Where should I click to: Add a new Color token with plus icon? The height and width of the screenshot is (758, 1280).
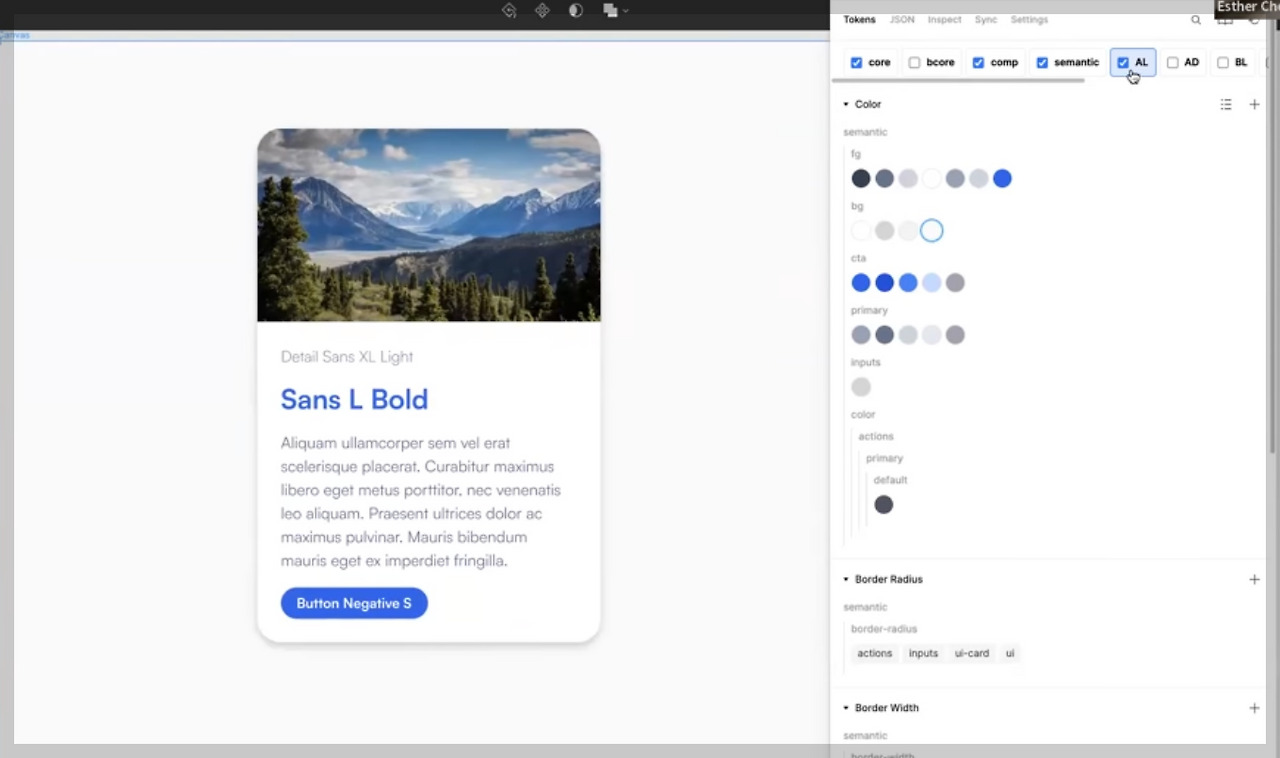pyautogui.click(x=1254, y=104)
